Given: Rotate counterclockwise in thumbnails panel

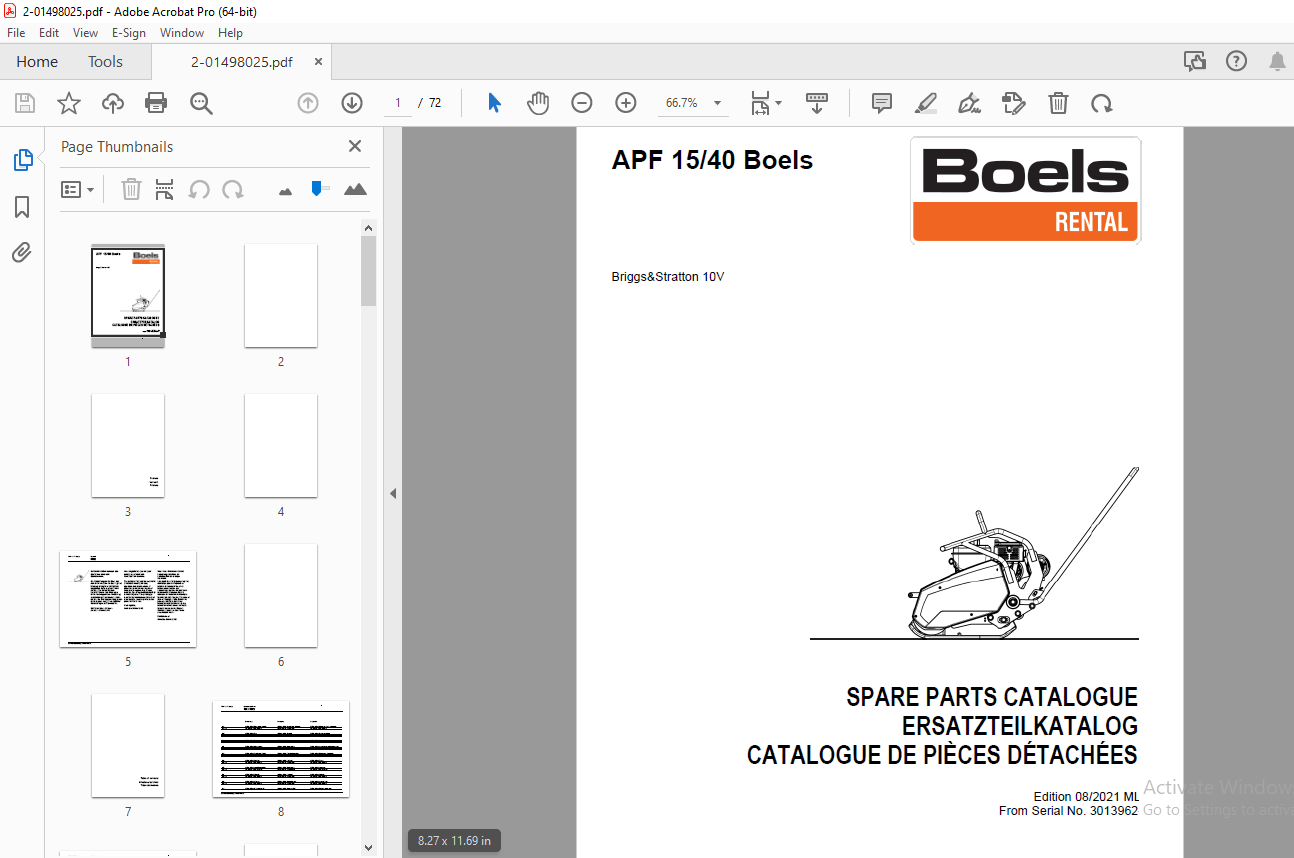Looking at the screenshot, I should point(199,189).
